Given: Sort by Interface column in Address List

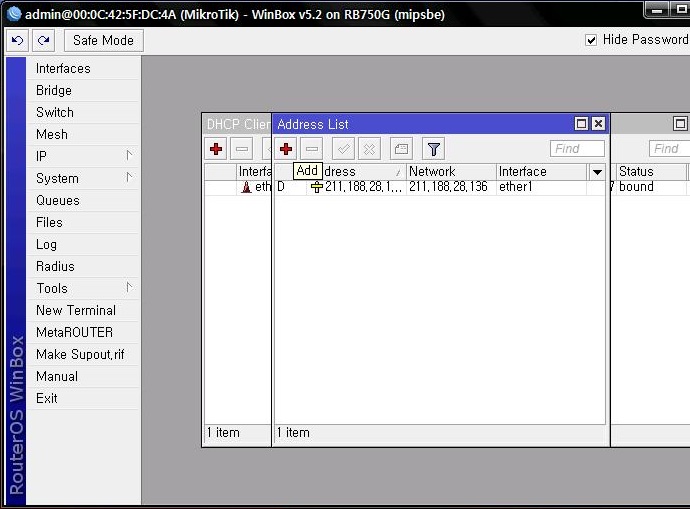Looking at the screenshot, I should pyautogui.click(x=542, y=172).
